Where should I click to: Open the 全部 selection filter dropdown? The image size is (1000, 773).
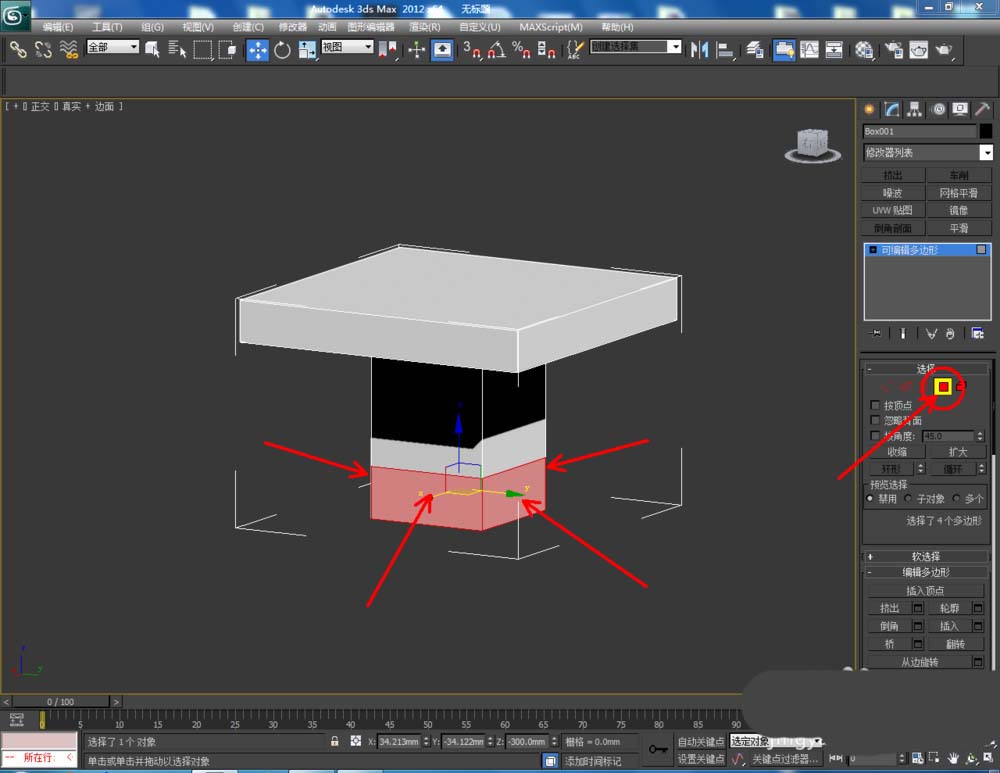coord(112,47)
